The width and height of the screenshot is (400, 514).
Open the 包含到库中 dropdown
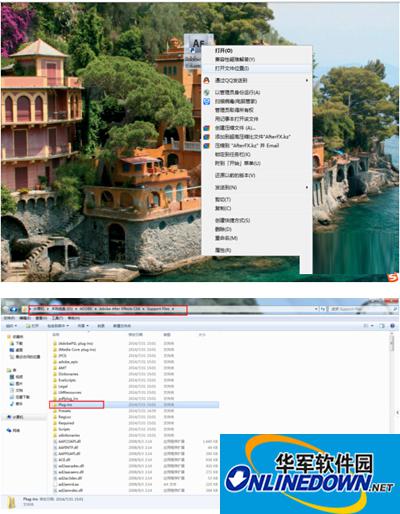[58, 326]
